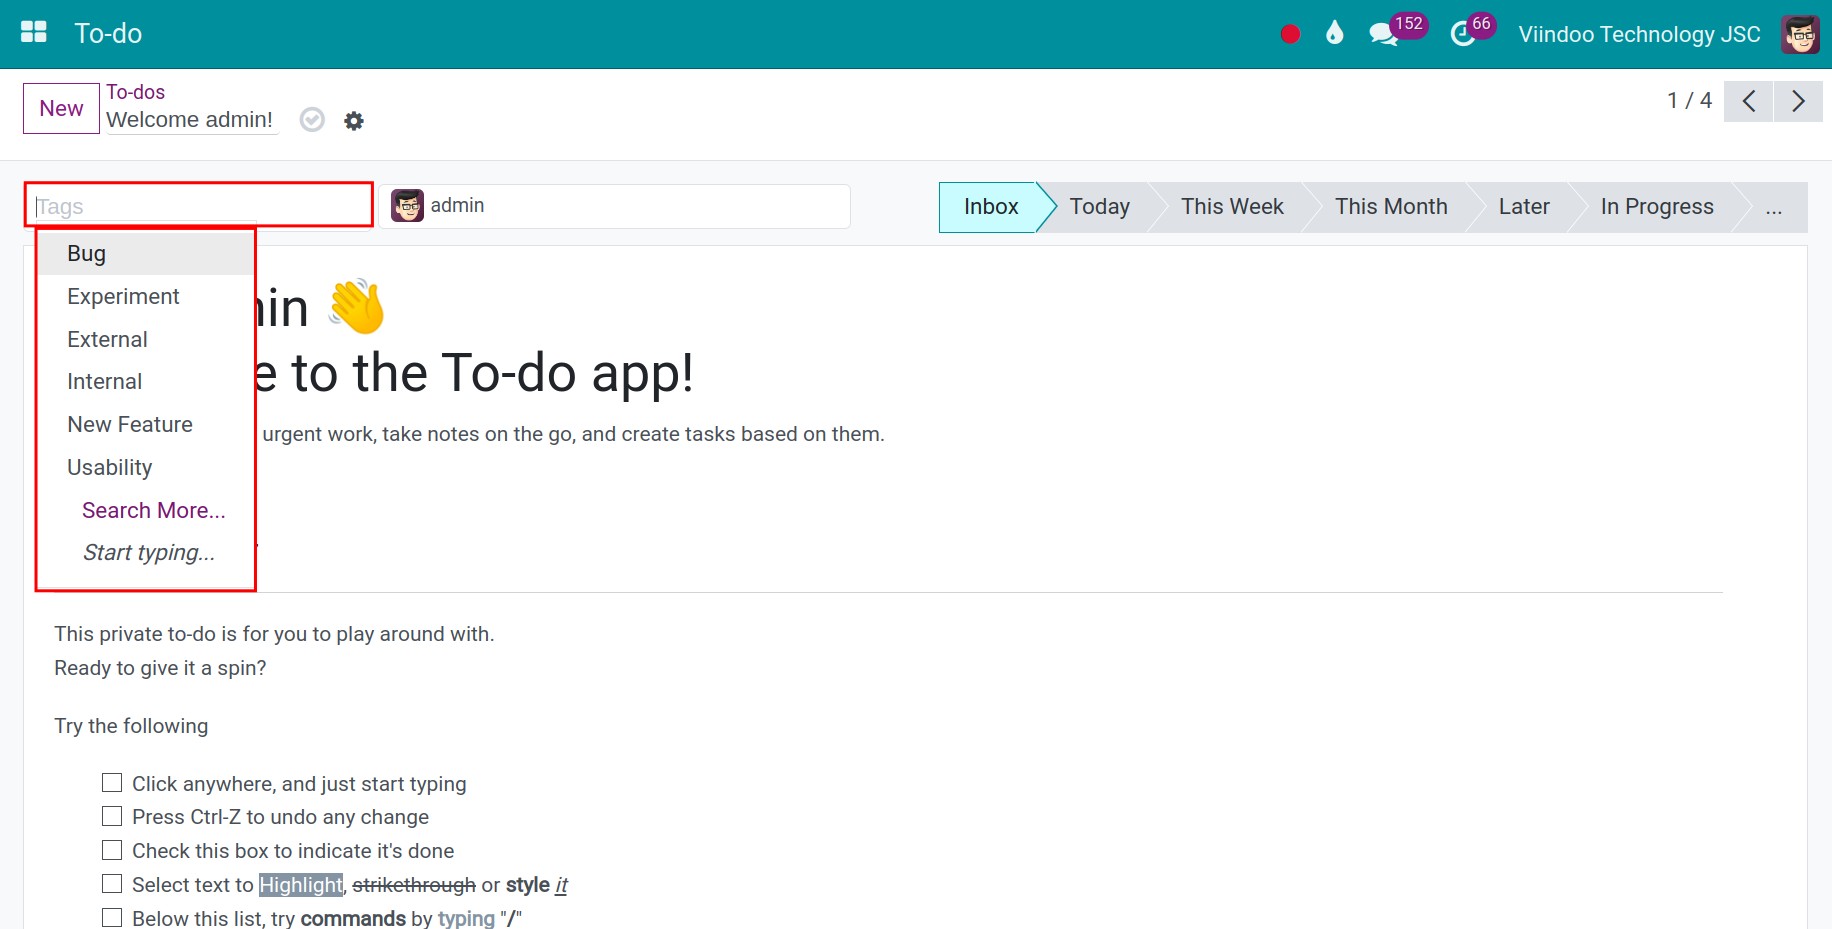Open 'Search More...' in the tags list
The height and width of the screenshot is (929, 1832).
tap(152, 510)
